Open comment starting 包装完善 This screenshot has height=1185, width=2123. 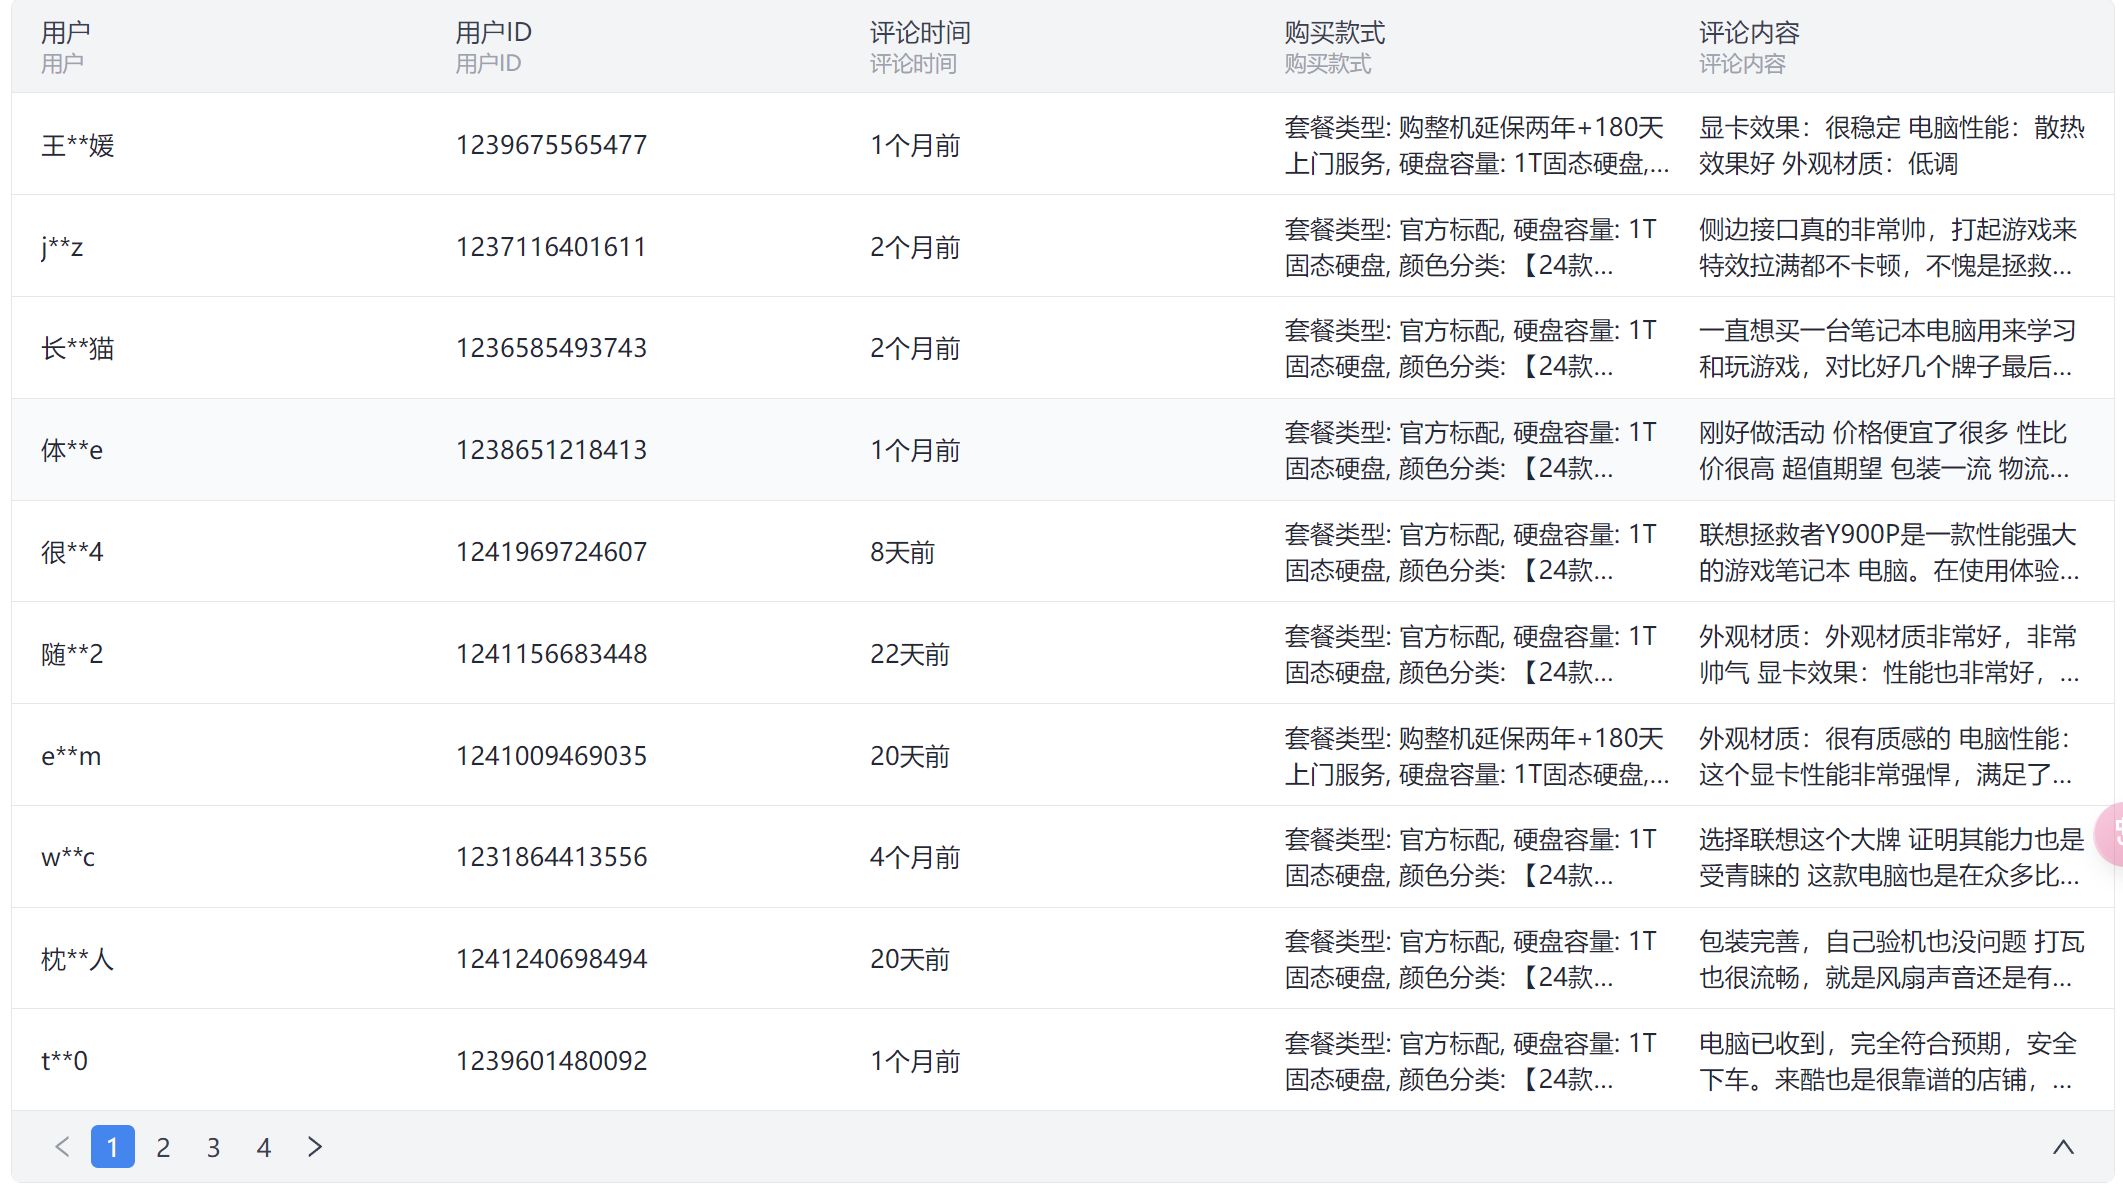click(1892, 959)
